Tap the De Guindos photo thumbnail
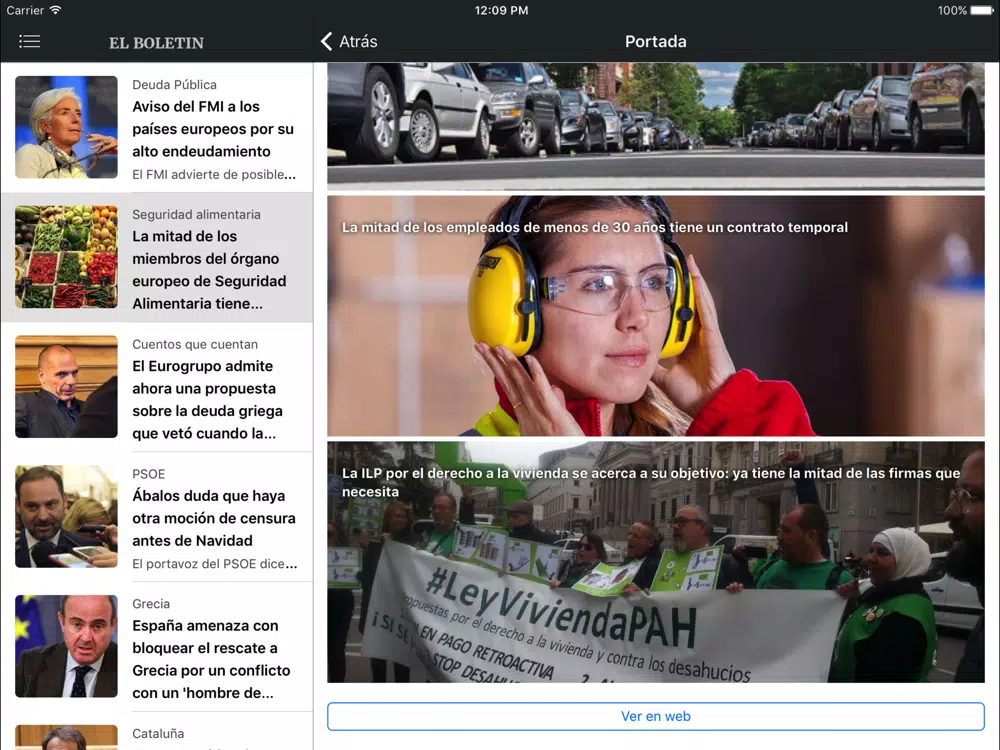 coord(66,646)
